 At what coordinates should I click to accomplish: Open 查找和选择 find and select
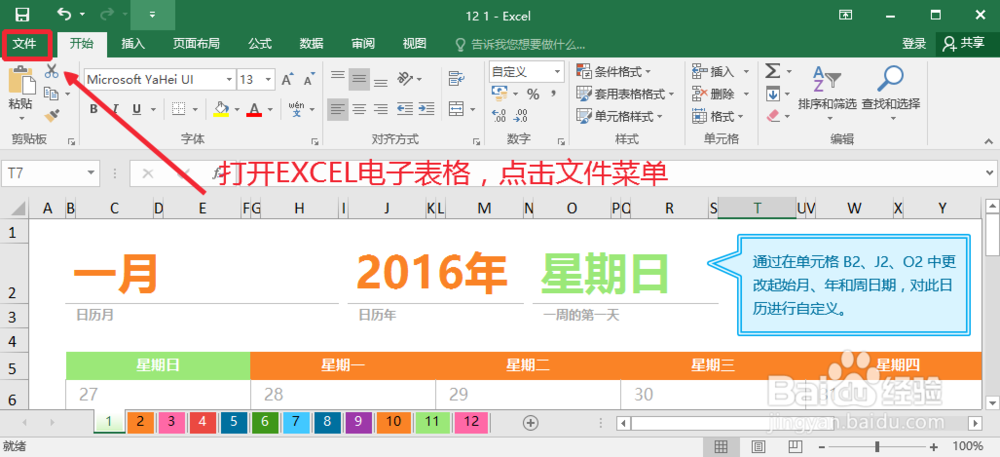(891, 92)
